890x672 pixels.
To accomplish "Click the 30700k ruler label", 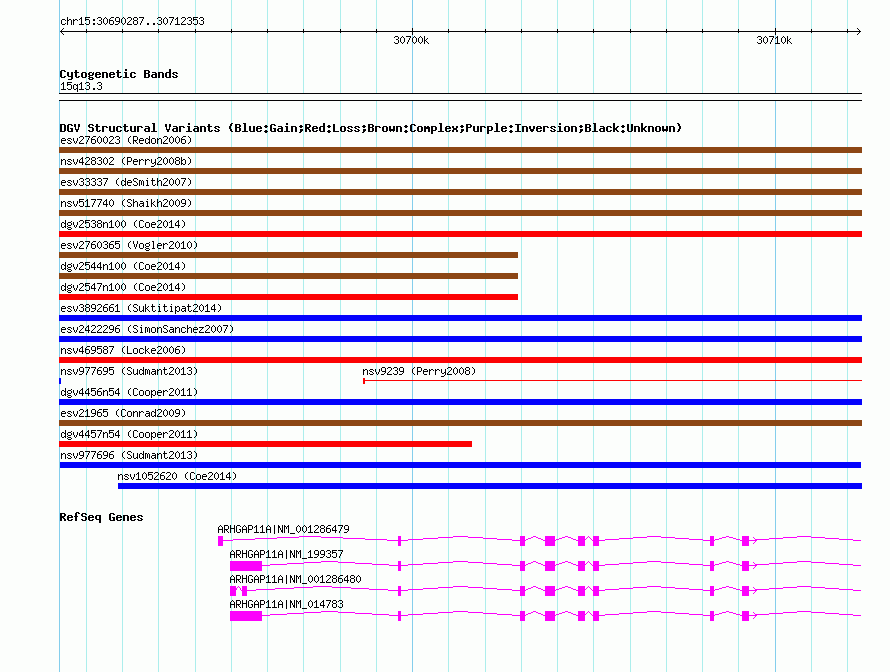I will [x=411, y=40].
